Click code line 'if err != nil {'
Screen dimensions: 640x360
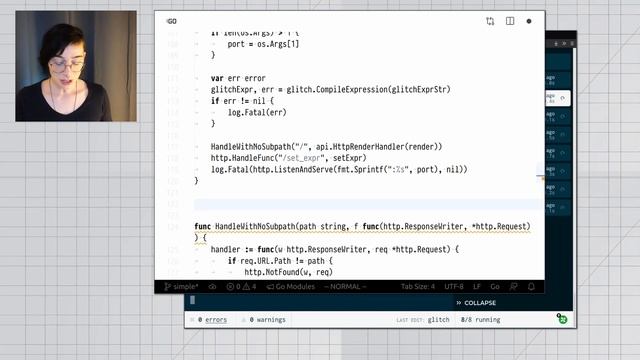pos(242,101)
